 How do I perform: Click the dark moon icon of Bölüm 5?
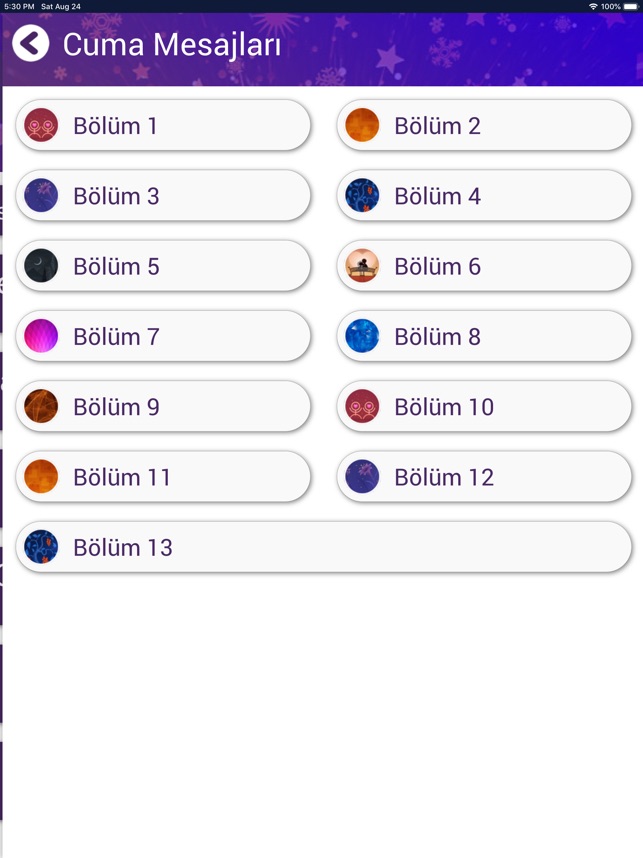pyautogui.click(x=41, y=266)
